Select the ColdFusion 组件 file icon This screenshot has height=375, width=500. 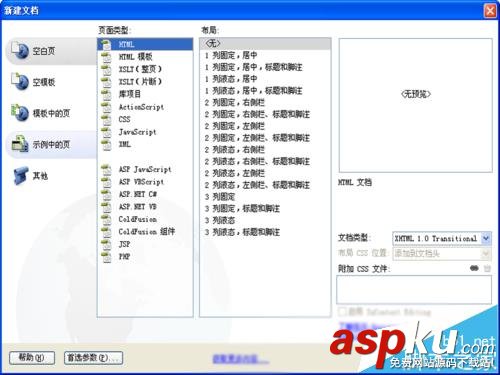(106, 232)
